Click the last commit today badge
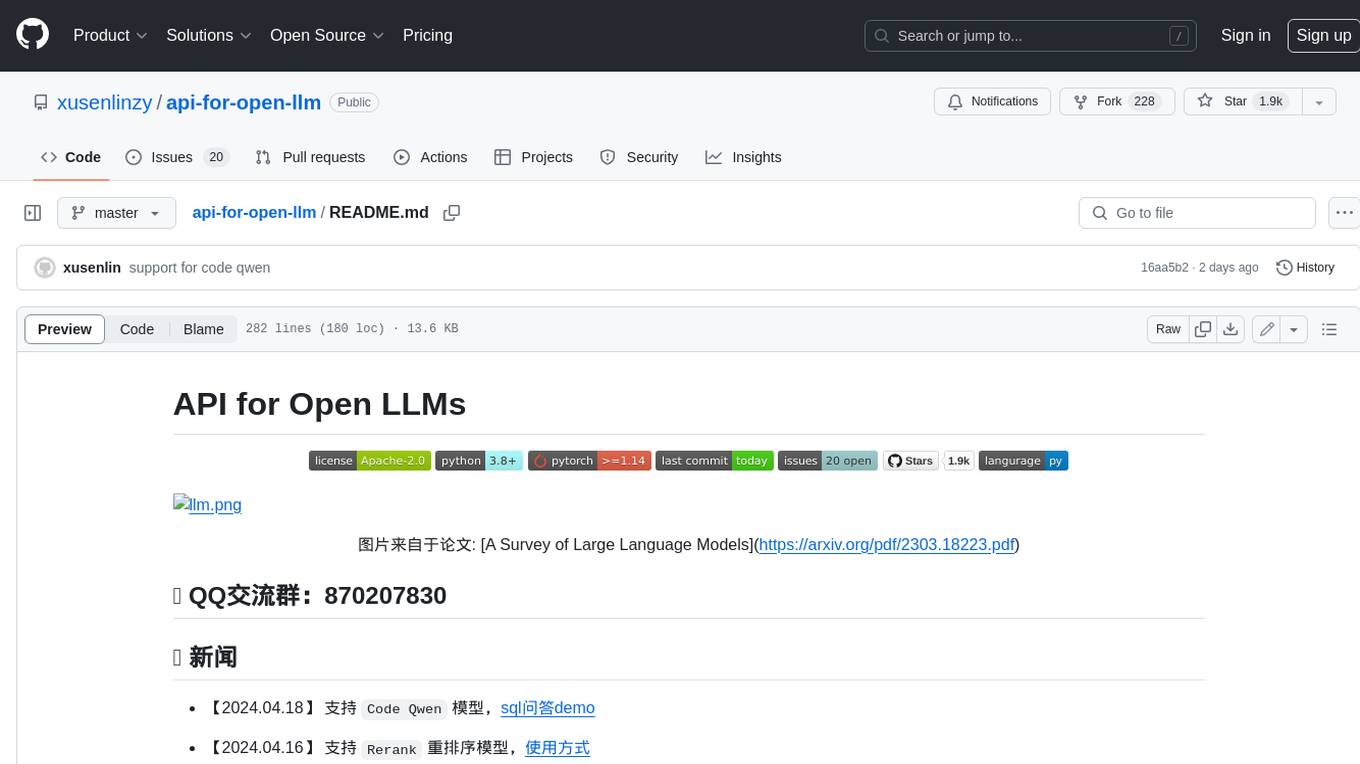The height and width of the screenshot is (764, 1360). coord(714,461)
